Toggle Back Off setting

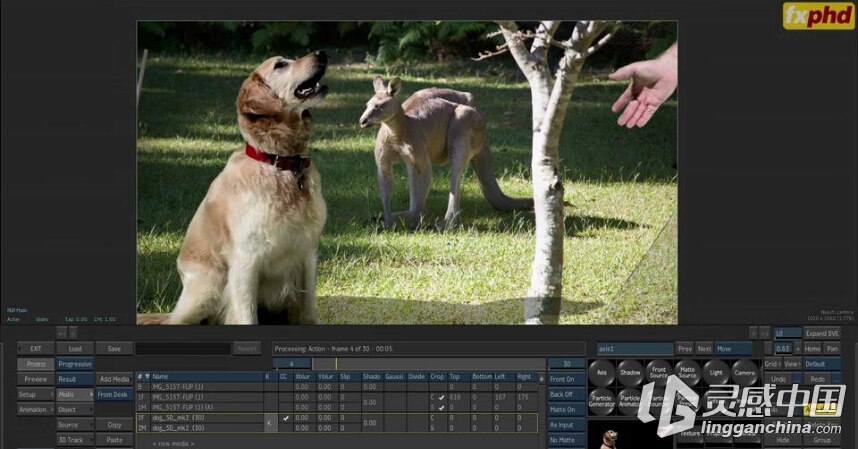coord(566,394)
